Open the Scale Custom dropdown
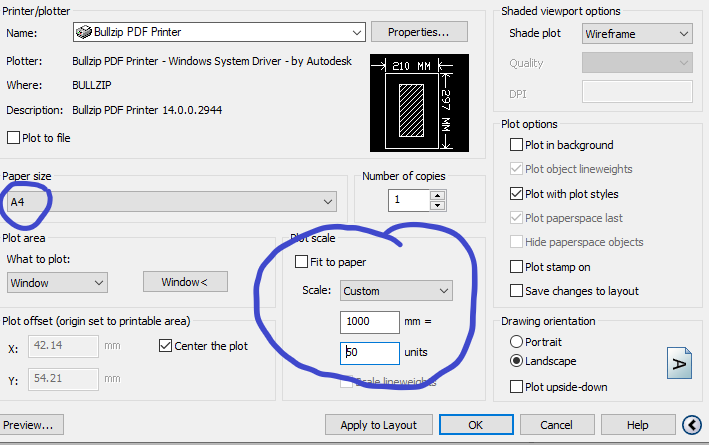 (396, 291)
